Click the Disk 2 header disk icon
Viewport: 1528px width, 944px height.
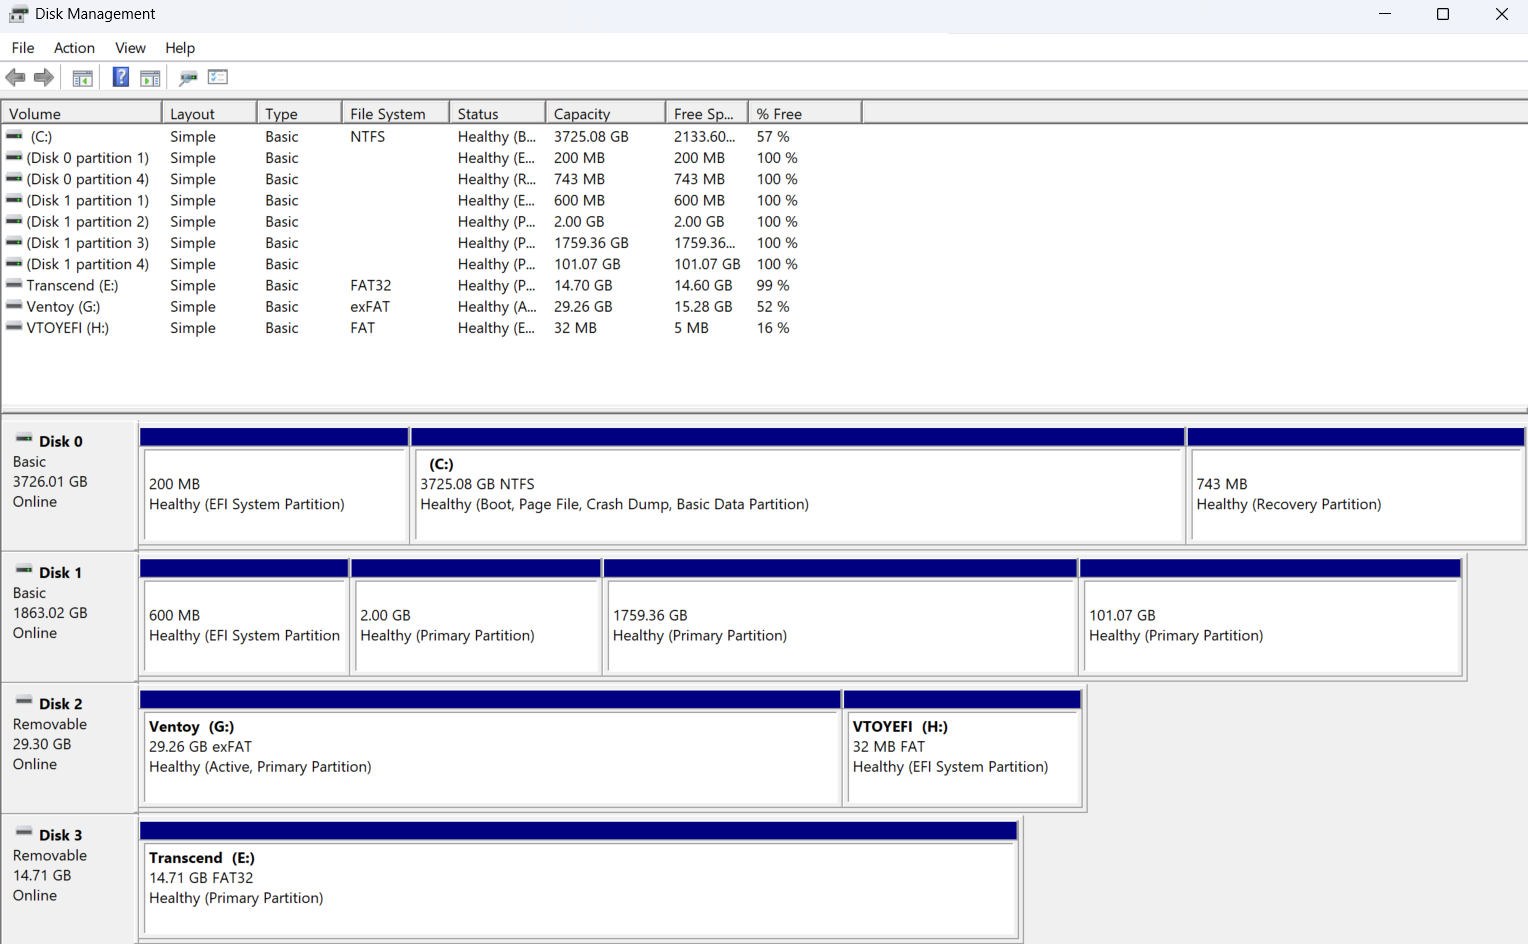24,702
